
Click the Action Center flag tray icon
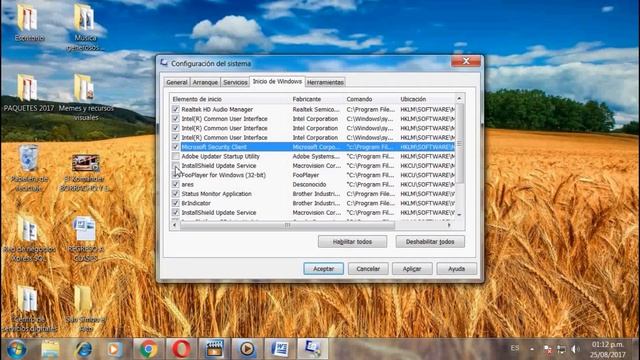pyautogui.click(x=547, y=349)
